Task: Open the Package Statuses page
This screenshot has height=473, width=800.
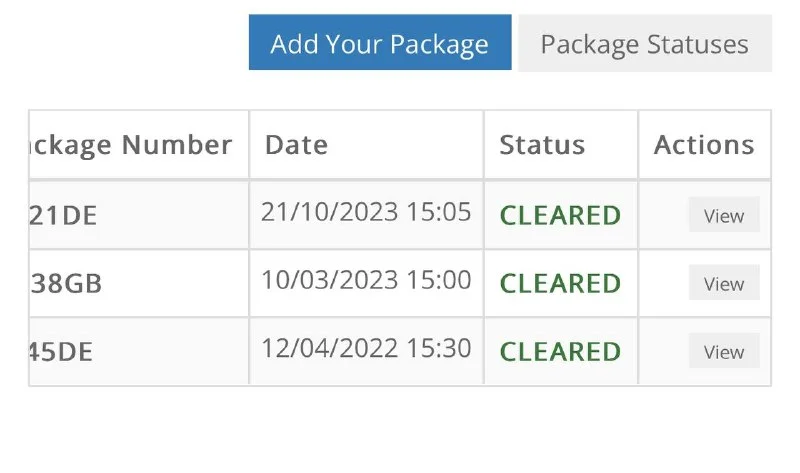Action: pos(644,44)
